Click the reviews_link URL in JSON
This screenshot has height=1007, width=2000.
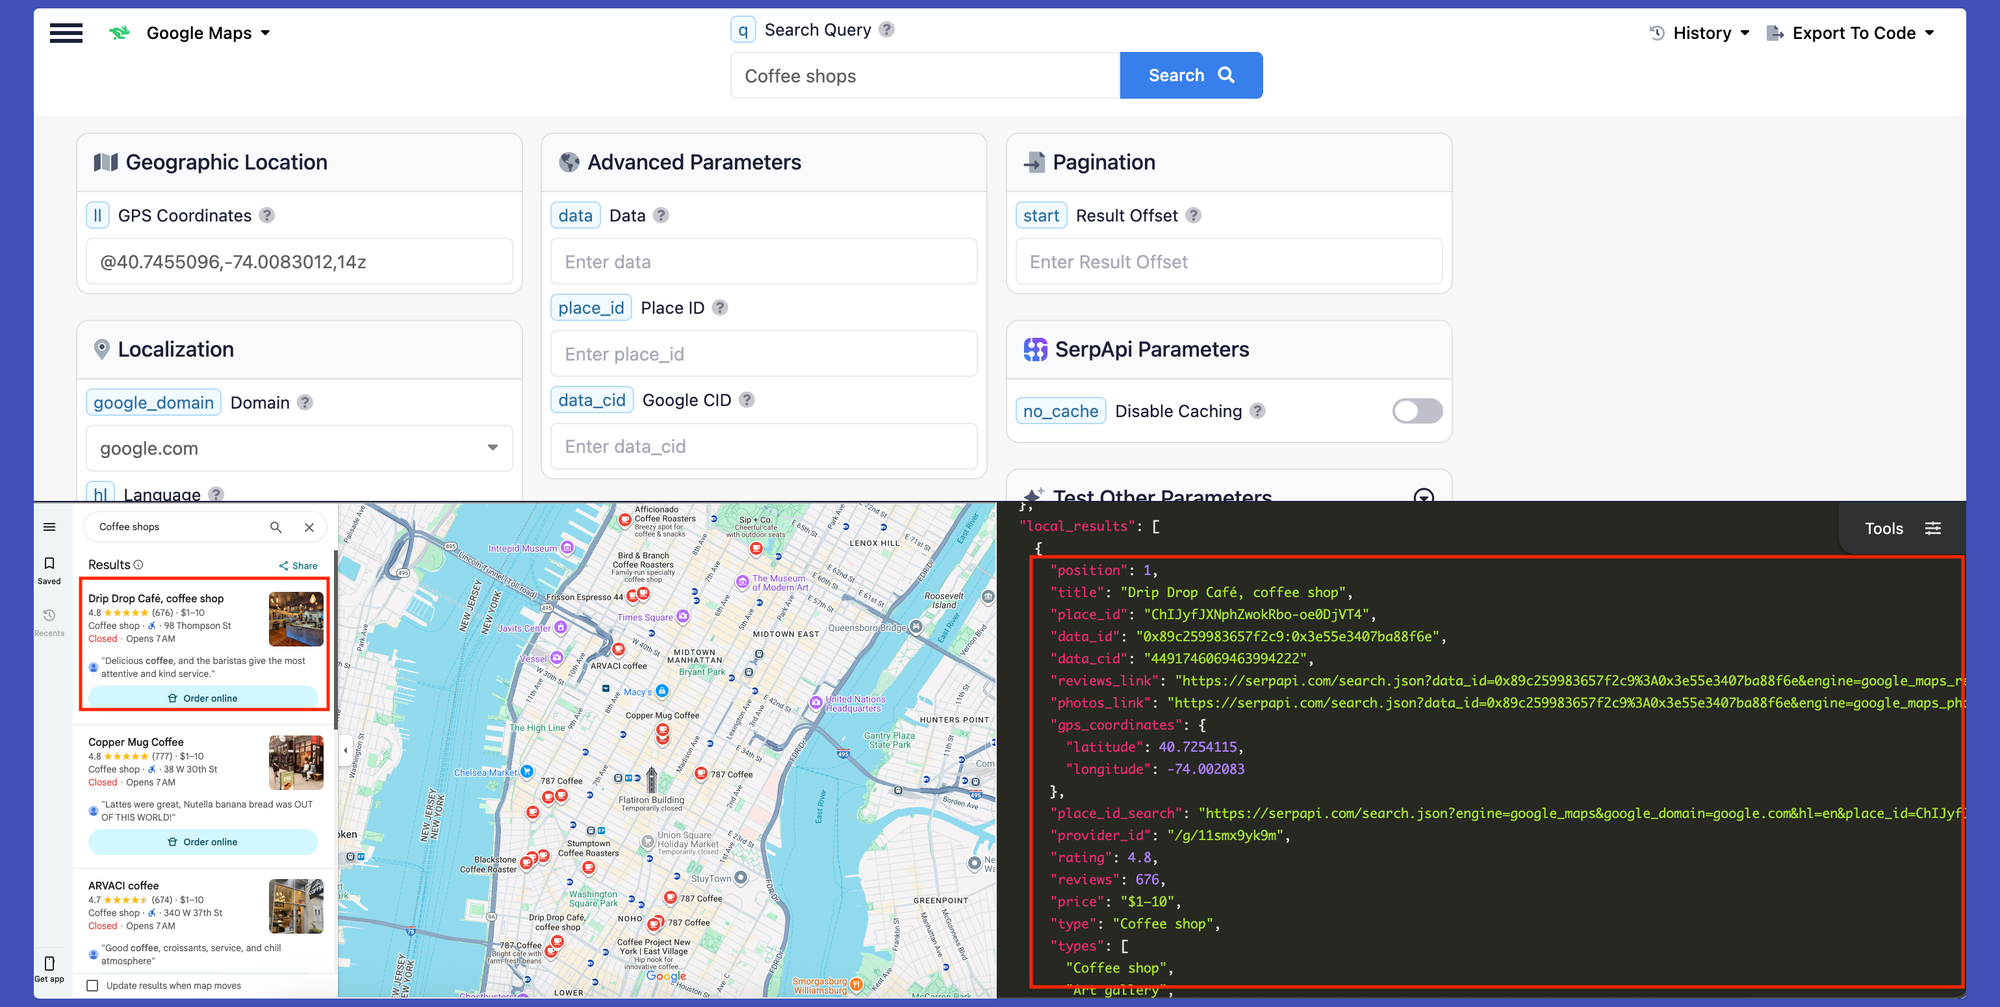pos(1570,681)
